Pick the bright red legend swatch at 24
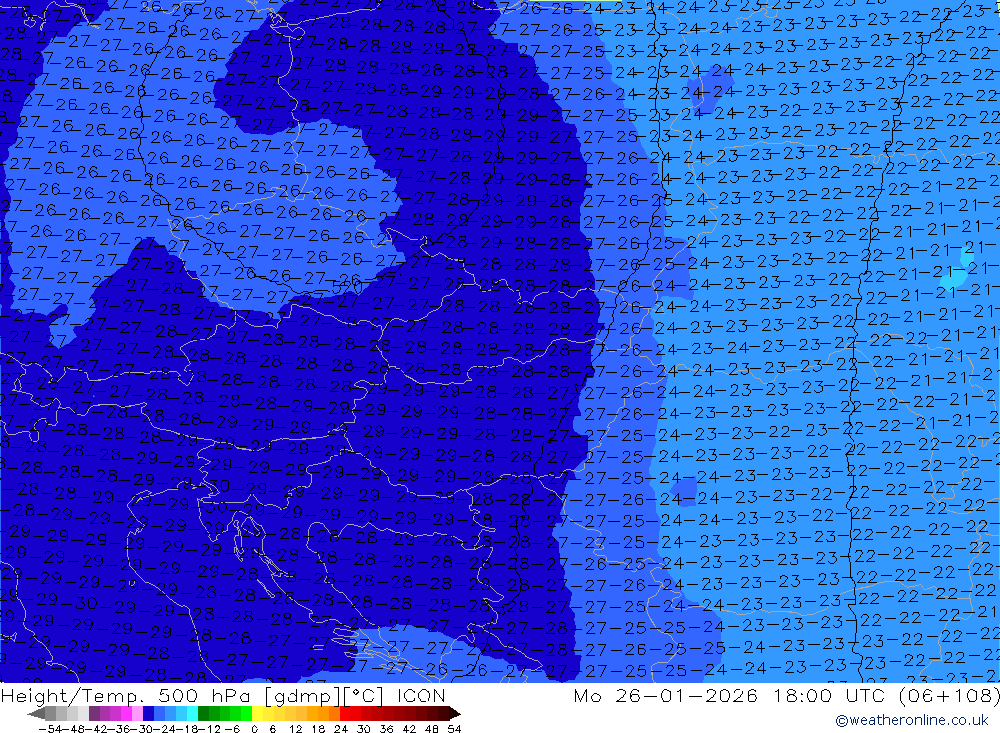 click(x=345, y=714)
